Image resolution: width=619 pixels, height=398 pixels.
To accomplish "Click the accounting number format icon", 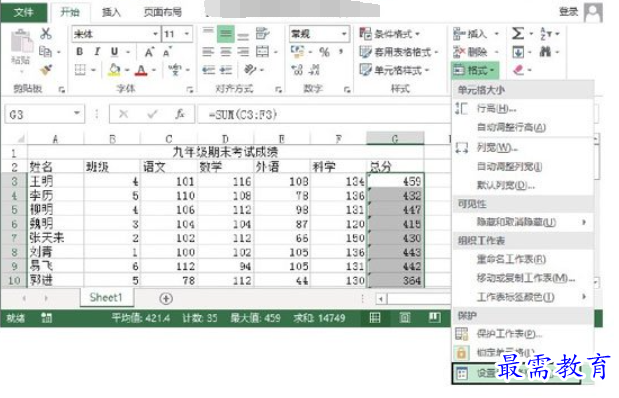I will coord(297,52).
